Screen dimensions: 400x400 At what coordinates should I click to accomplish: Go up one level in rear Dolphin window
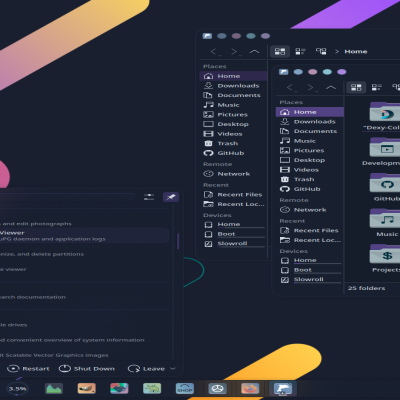[254, 51]
